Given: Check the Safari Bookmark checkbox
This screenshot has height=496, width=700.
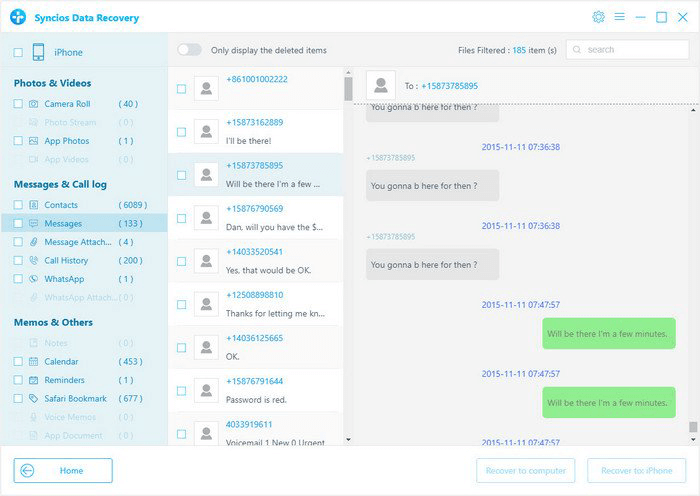Looking at the screenshot, I should click(x=18, y=399).
